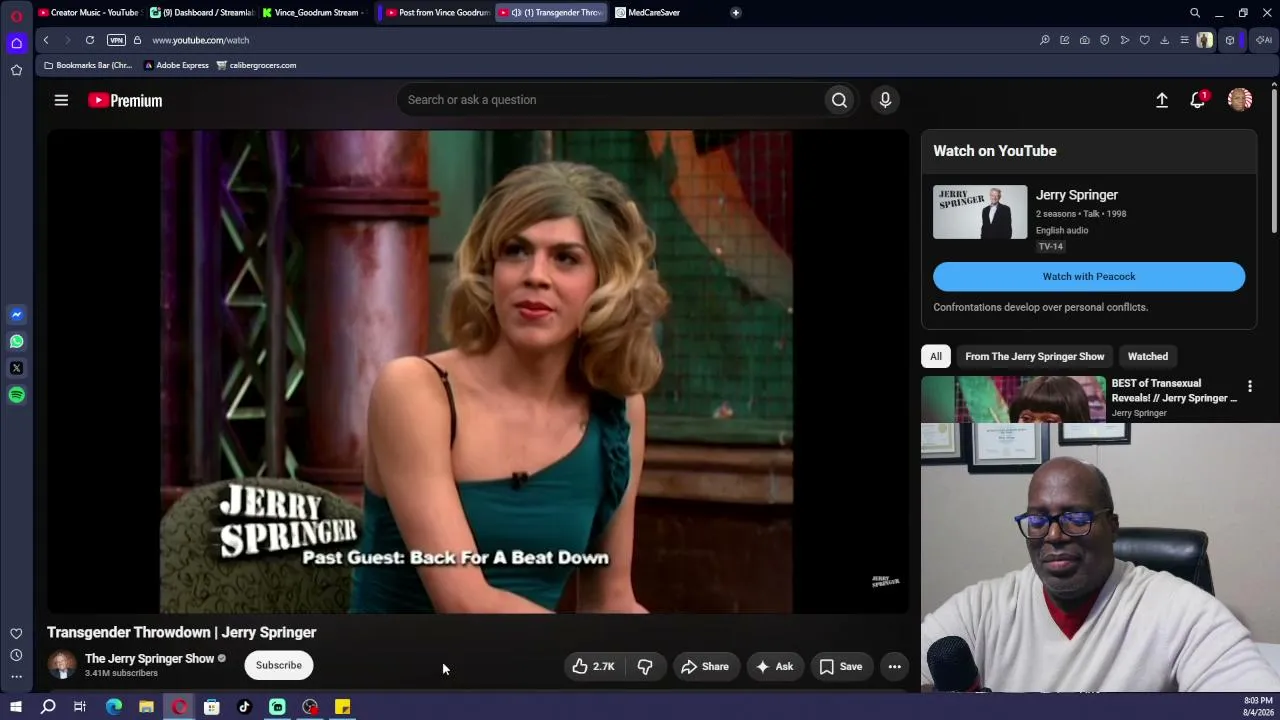Open the Adobe Express bookmark
The image size is (1280, 720).
click(x=177, y=65)
